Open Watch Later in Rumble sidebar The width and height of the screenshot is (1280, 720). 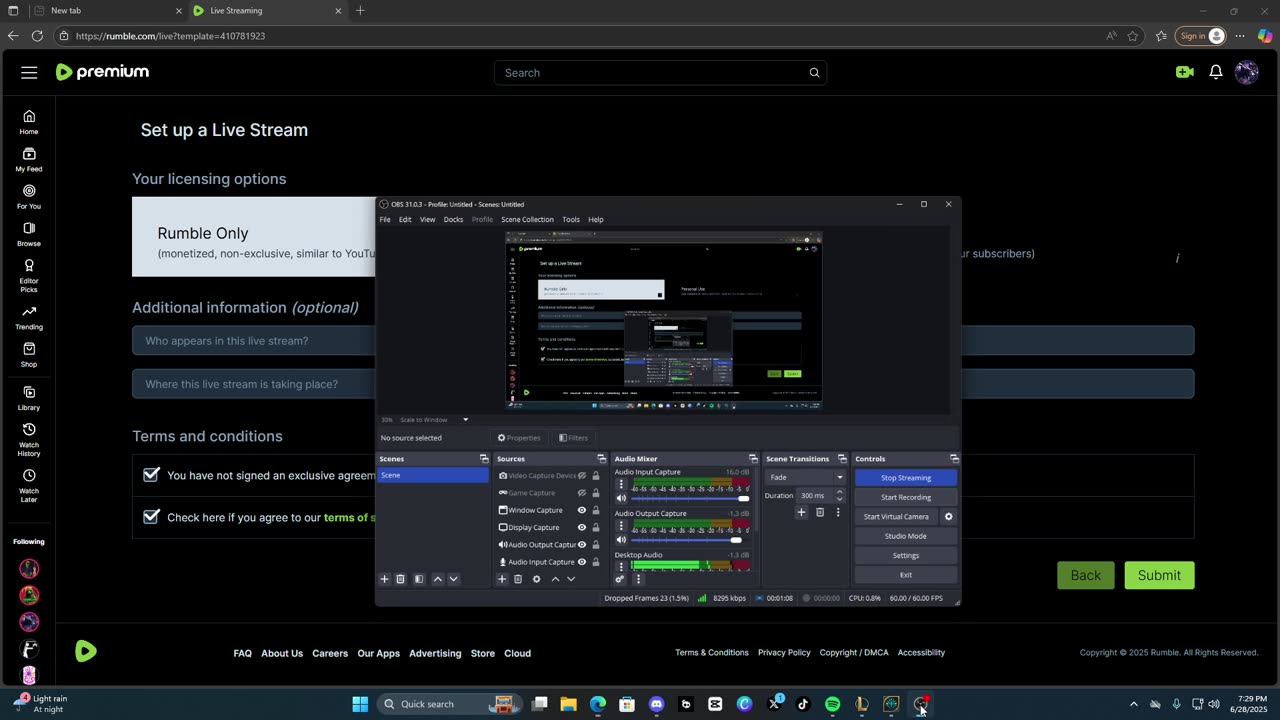[x=29, y=486]
